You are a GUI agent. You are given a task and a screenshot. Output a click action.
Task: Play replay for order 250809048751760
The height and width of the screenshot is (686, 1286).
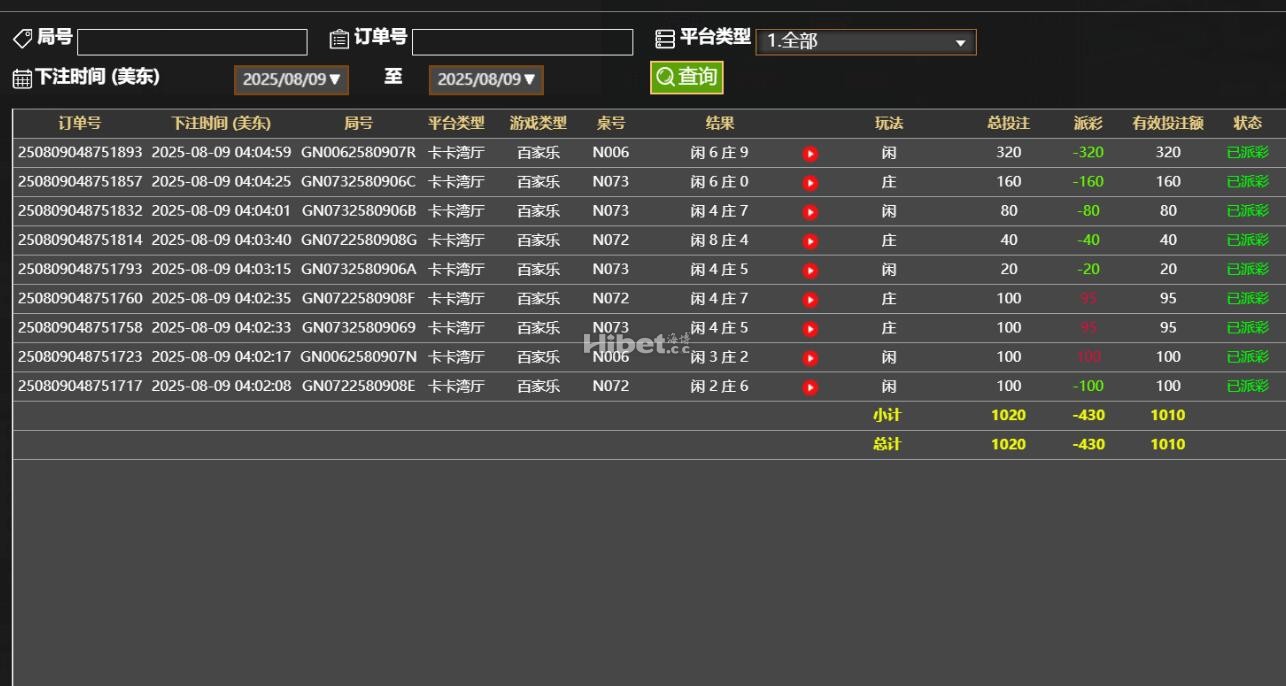(x=810, y=299)
